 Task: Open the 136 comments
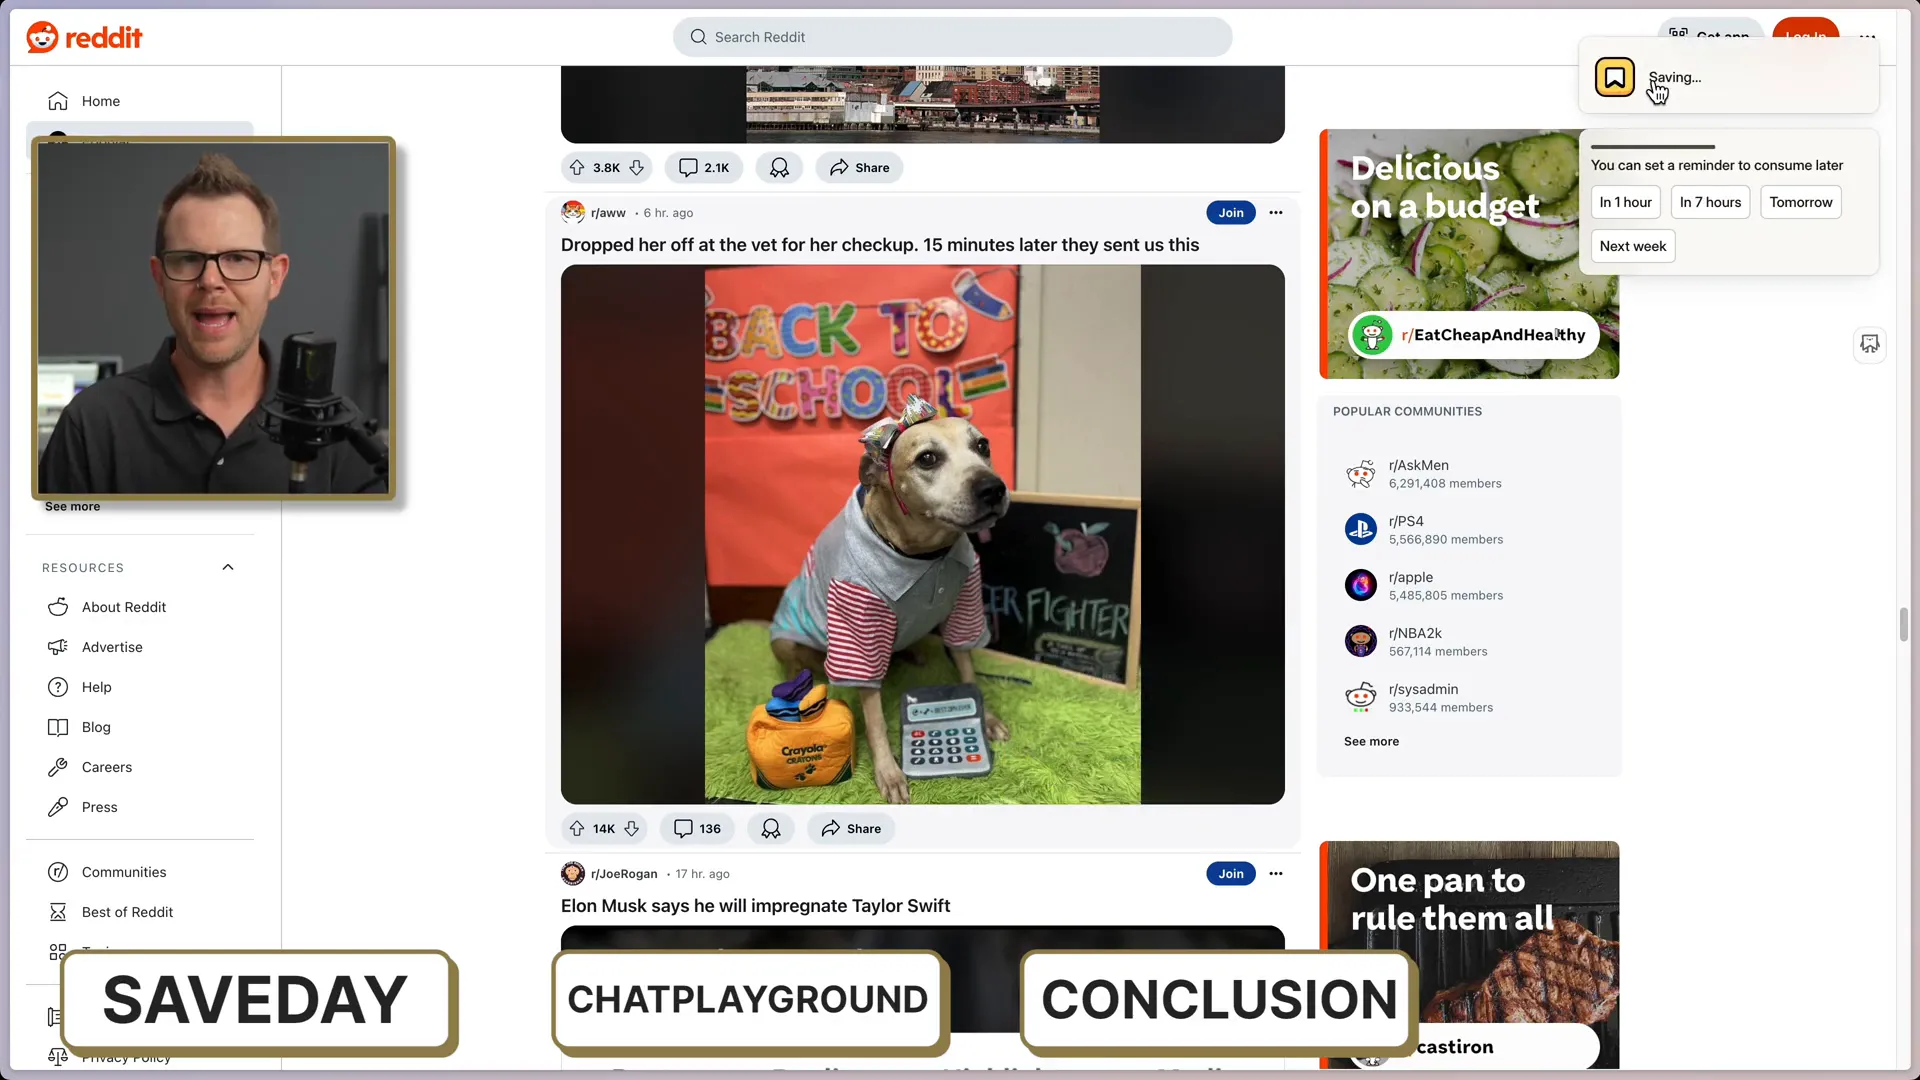point(697,829)
